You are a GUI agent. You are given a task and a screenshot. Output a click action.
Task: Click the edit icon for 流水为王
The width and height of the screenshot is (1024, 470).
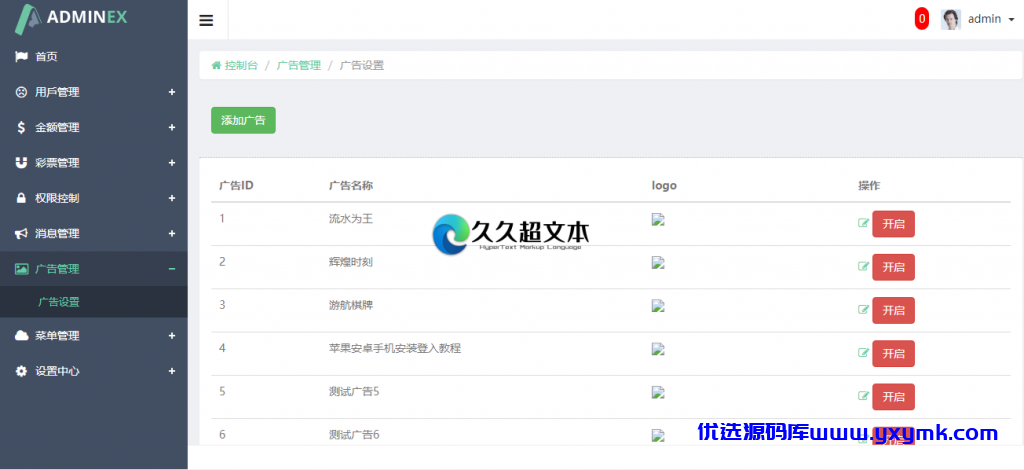[x=863, y=223]
